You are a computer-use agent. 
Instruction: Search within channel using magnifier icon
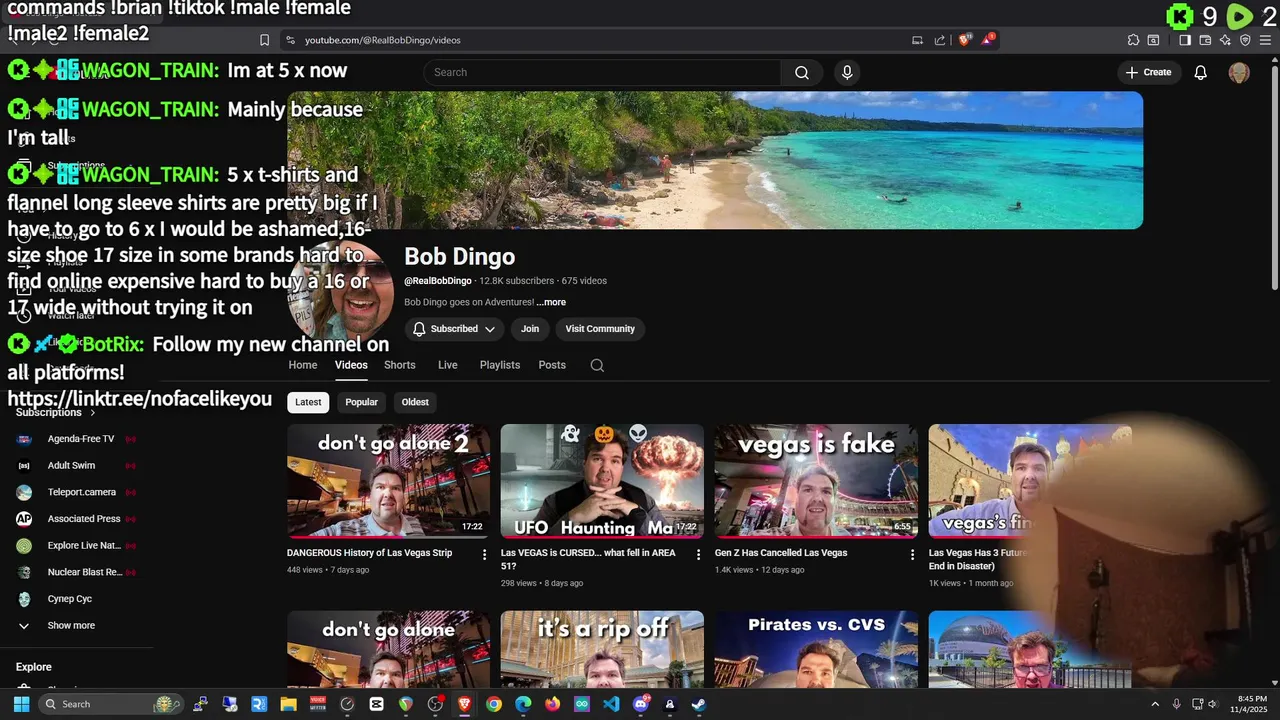(x=597, y=365)
